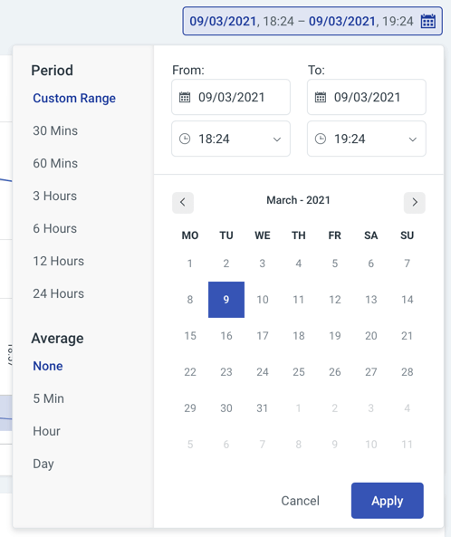Click the Apply button
The image size is (451, 537).
[387, 501]
